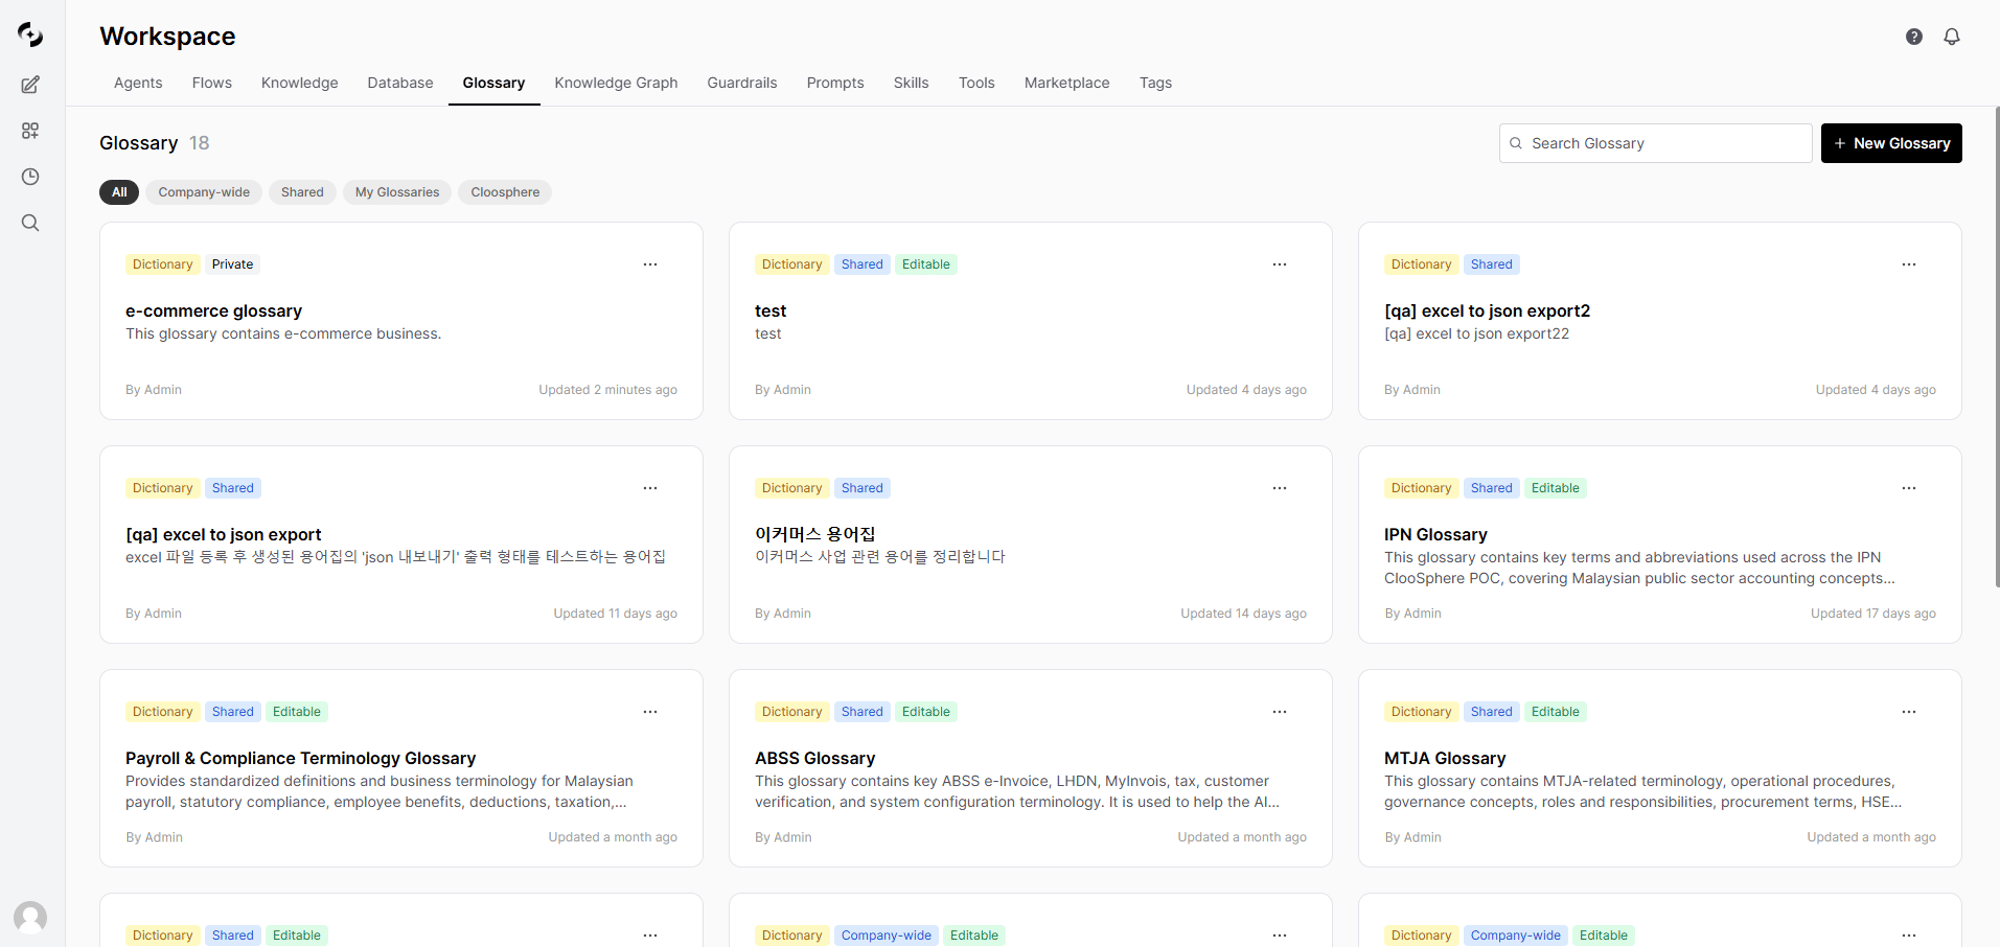The image size is (2000, 947).
Task: Open more options for MTJA Glossary card
Action: click(x=1909, y=712)
